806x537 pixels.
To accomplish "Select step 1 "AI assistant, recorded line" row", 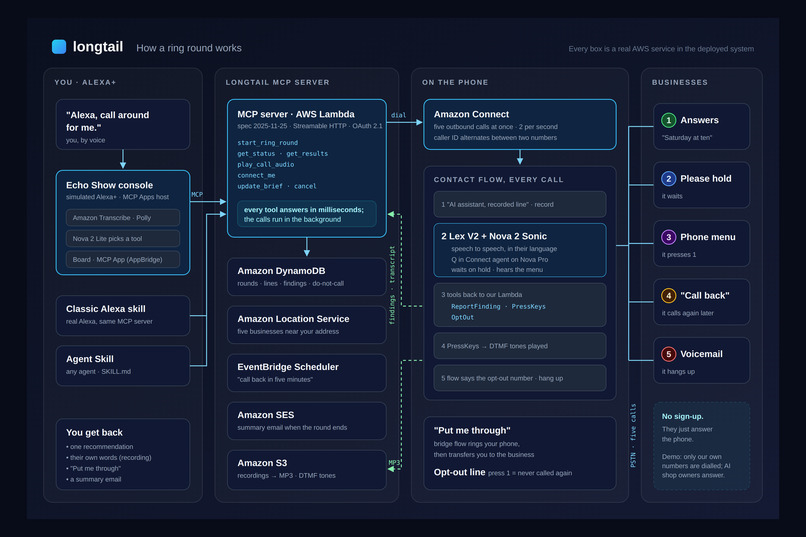I will (x=520, y=205).
